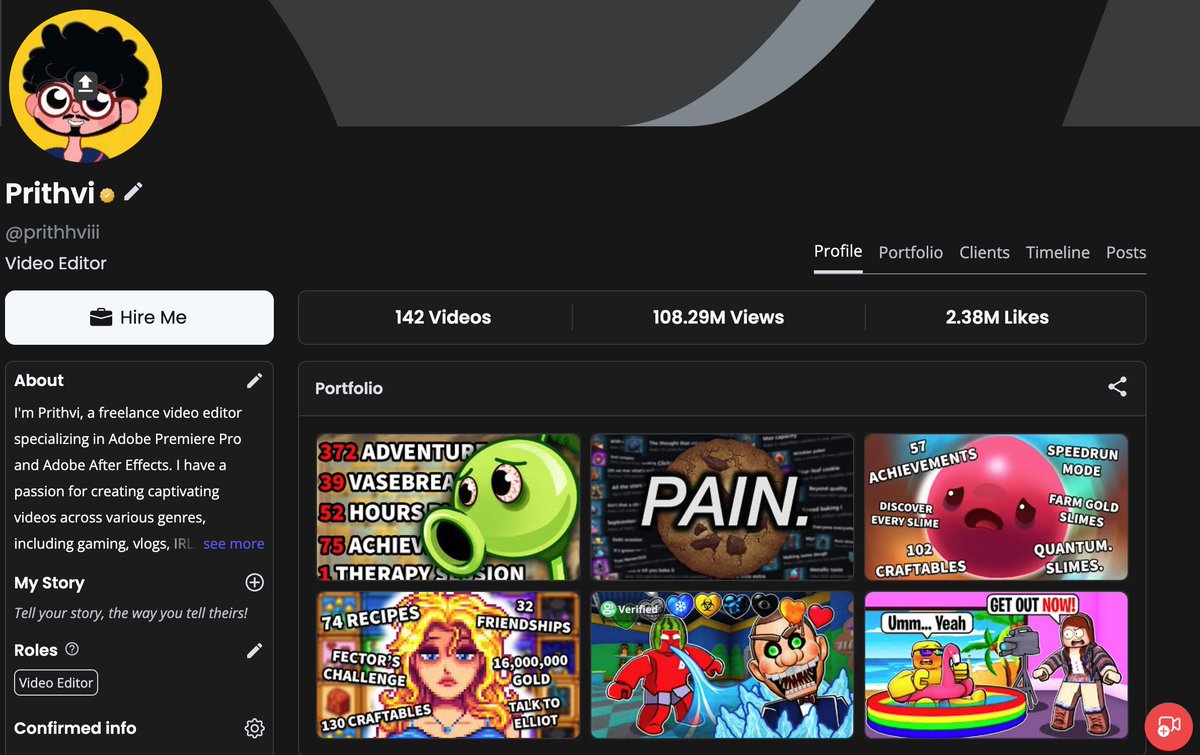Click the Hire Me button

139,317
